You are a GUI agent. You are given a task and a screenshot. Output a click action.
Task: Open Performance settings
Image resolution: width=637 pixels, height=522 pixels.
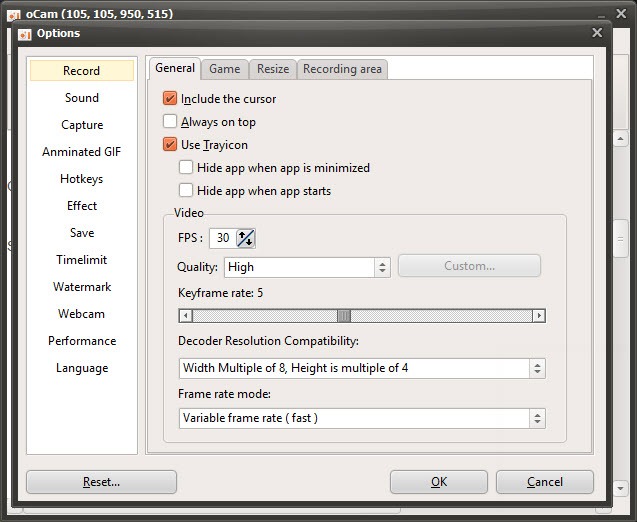[82, 341]
